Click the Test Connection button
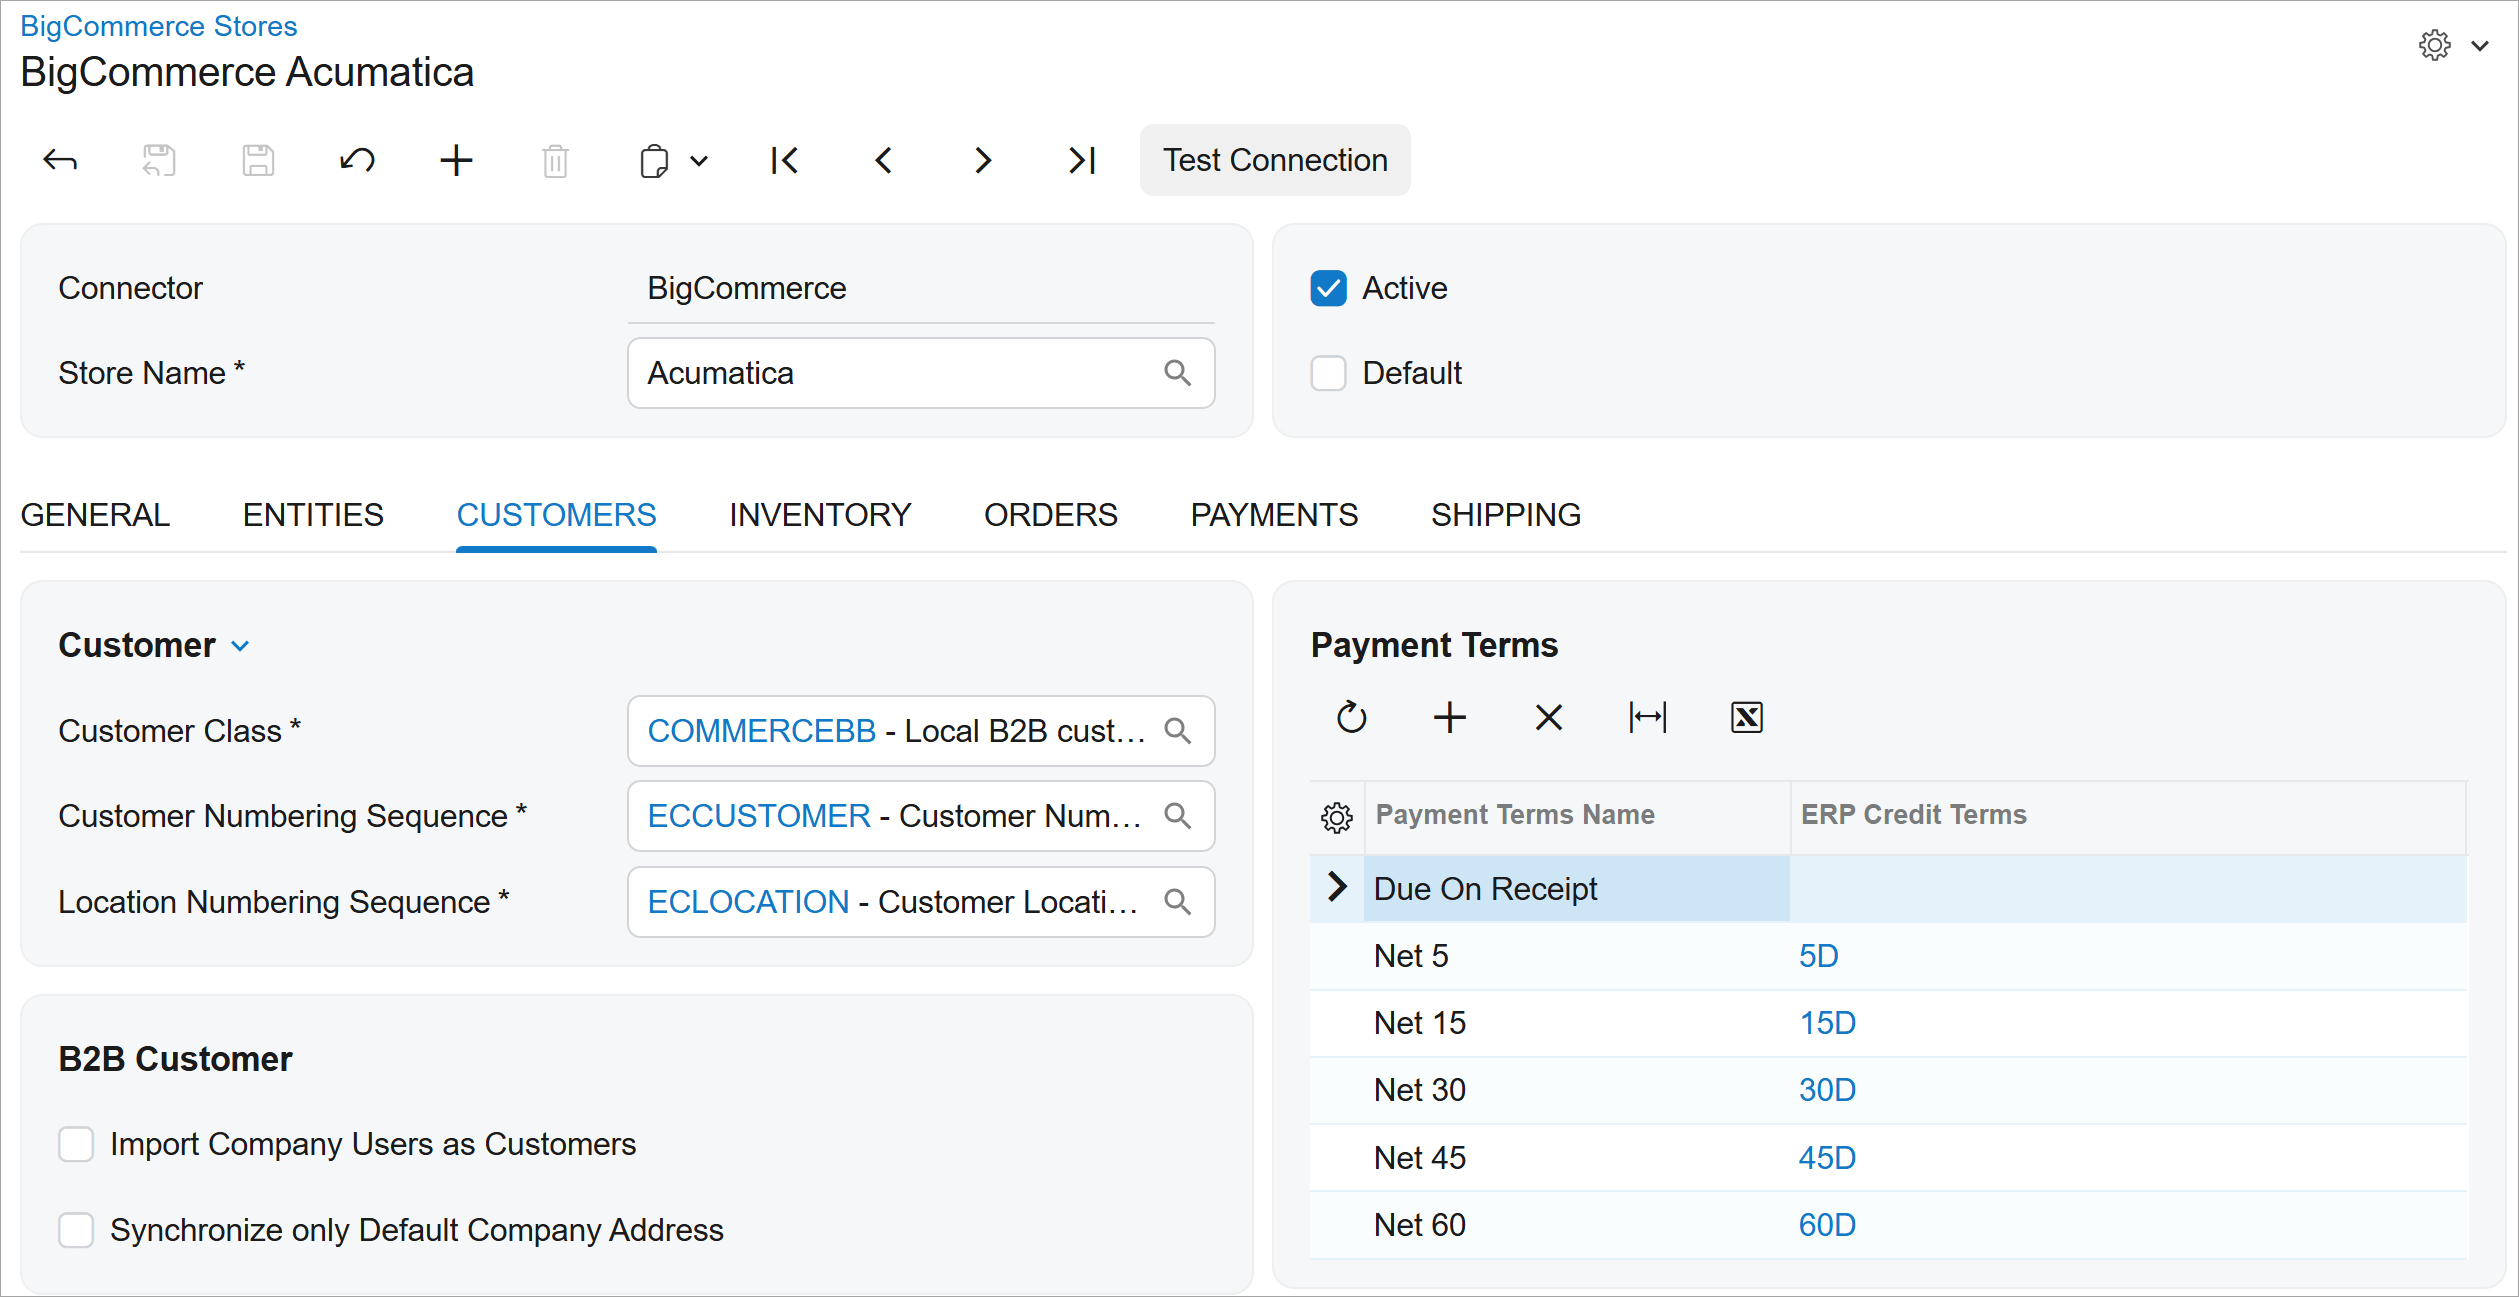2519x1297 pixels. point(1275,160)
